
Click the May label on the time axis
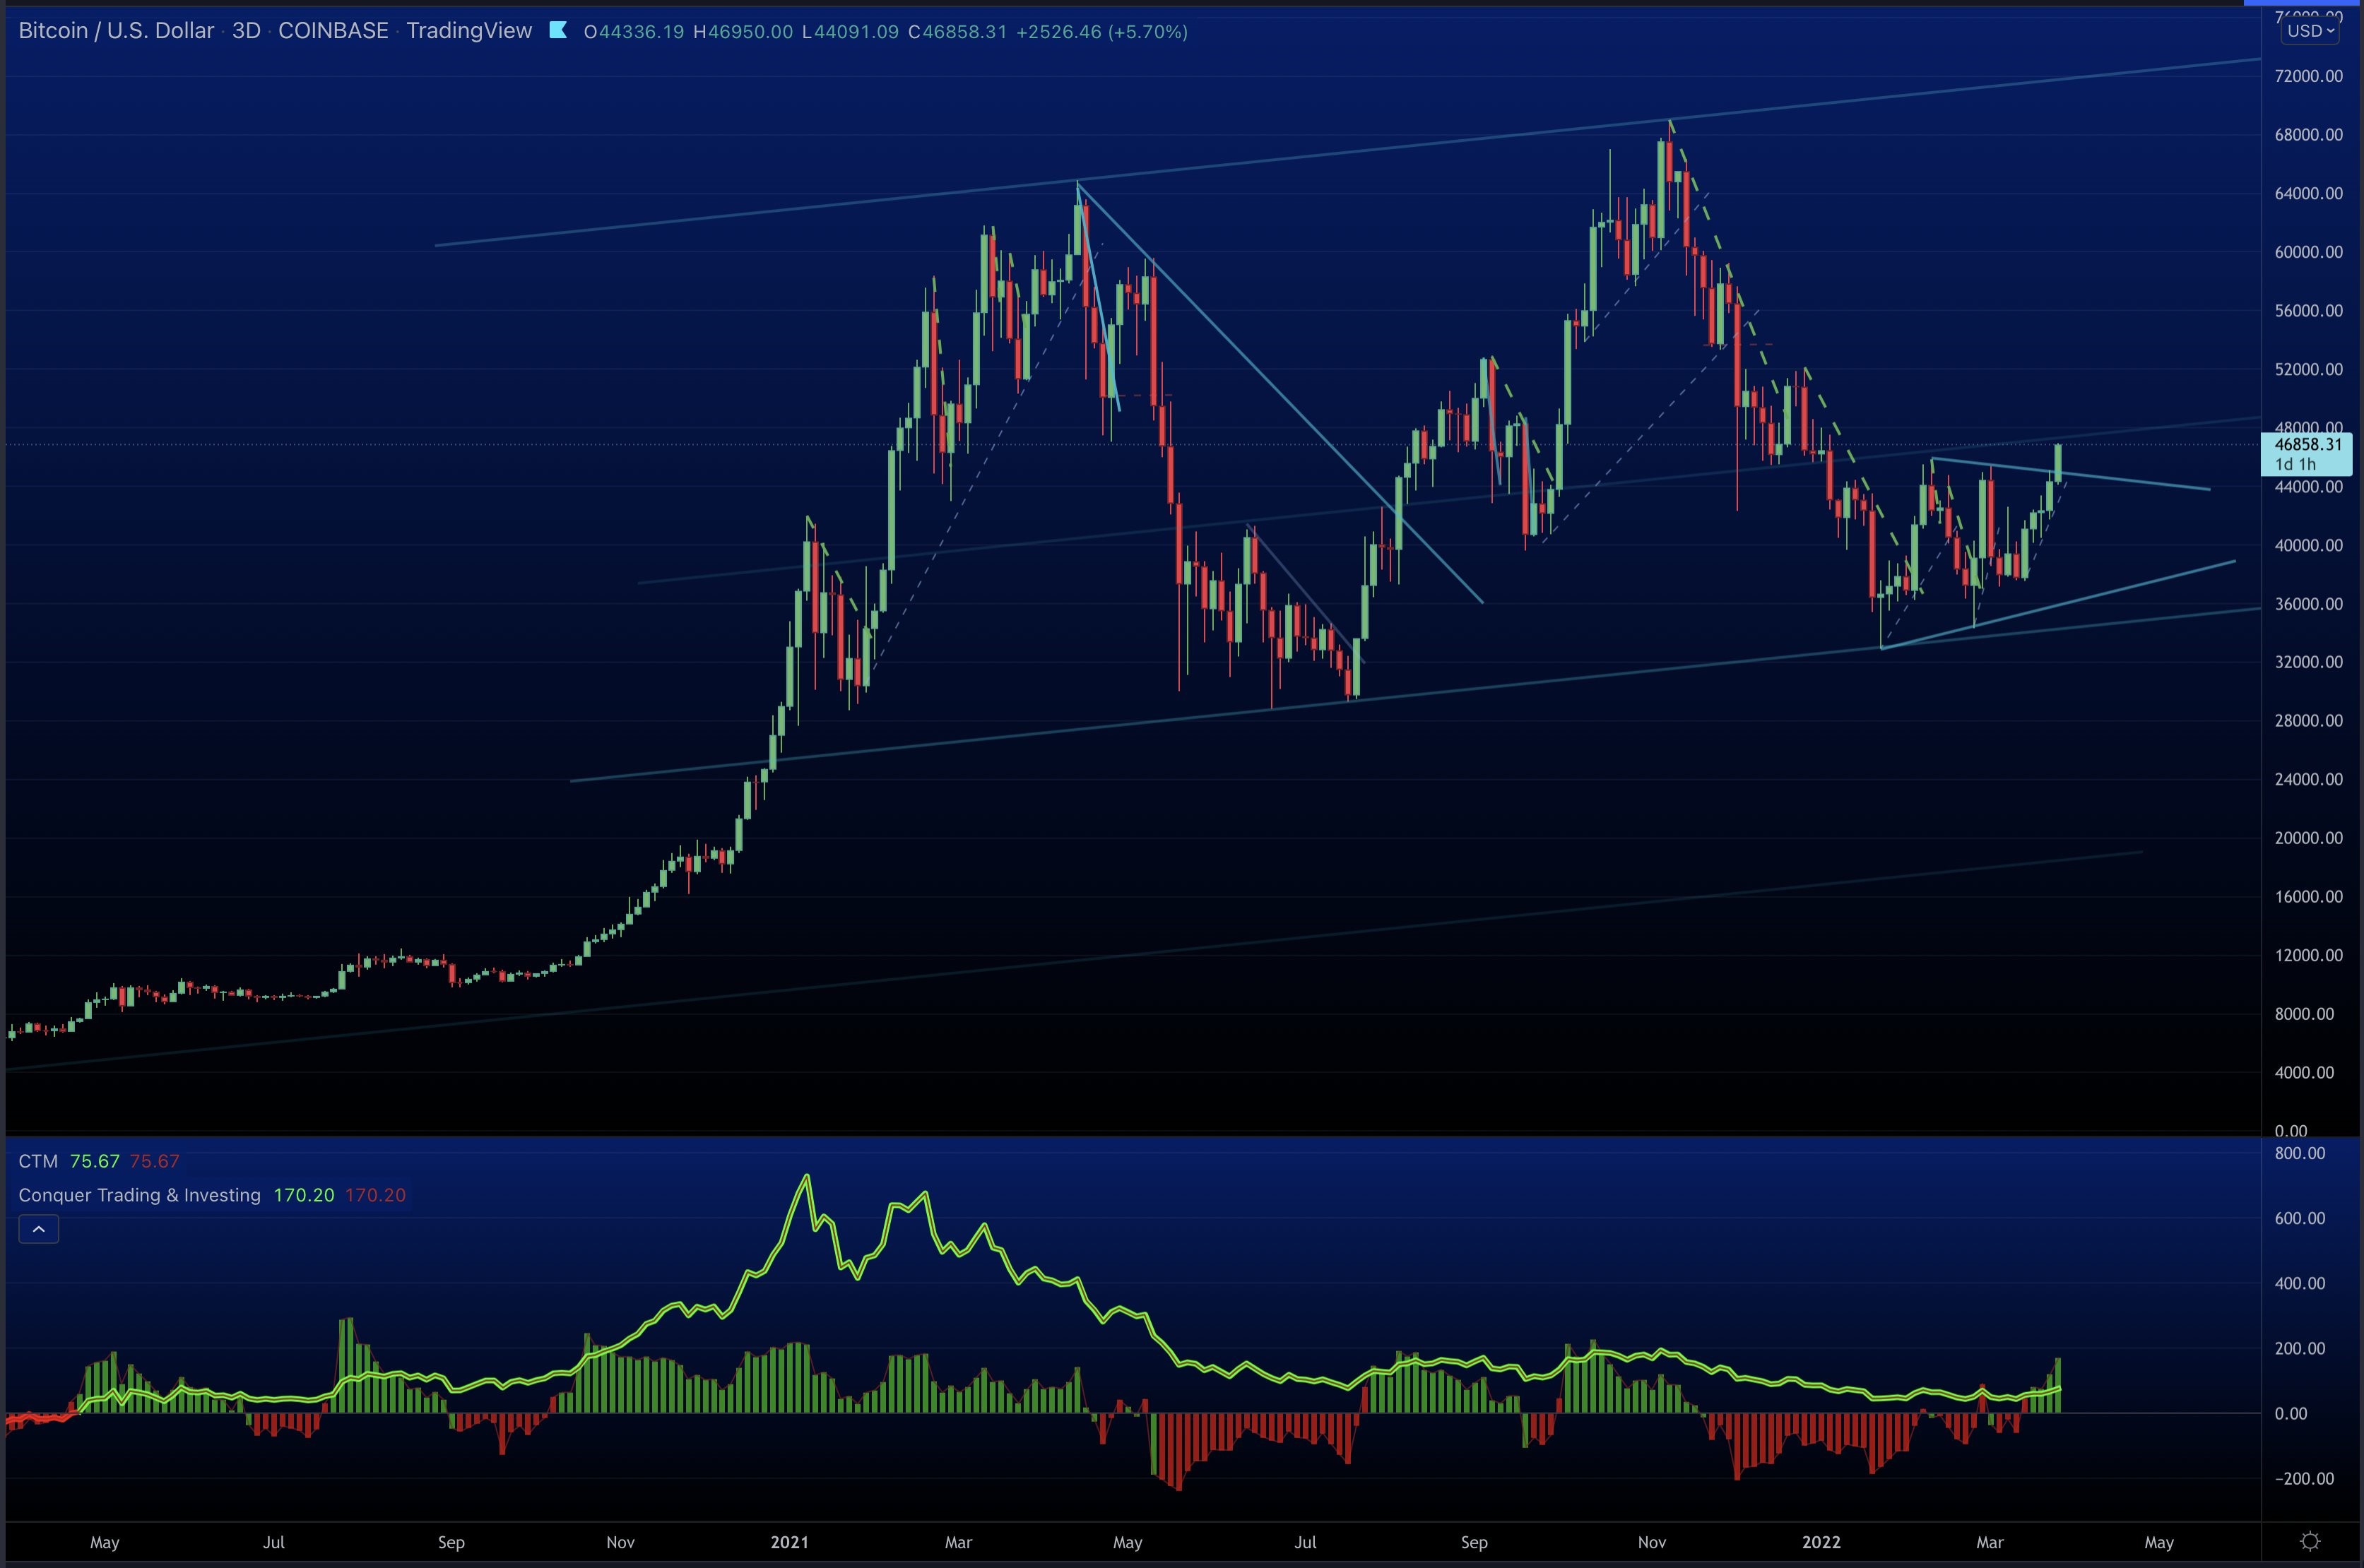[x=104, y=1543]
